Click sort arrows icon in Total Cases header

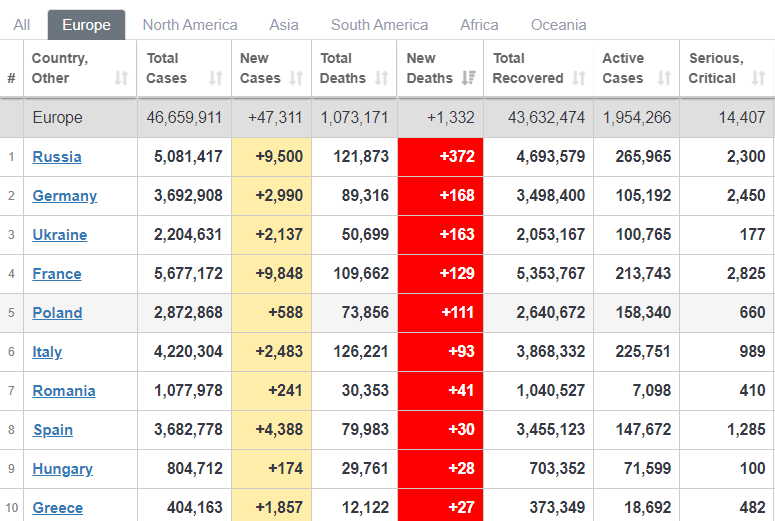click(x=215, y=78)
